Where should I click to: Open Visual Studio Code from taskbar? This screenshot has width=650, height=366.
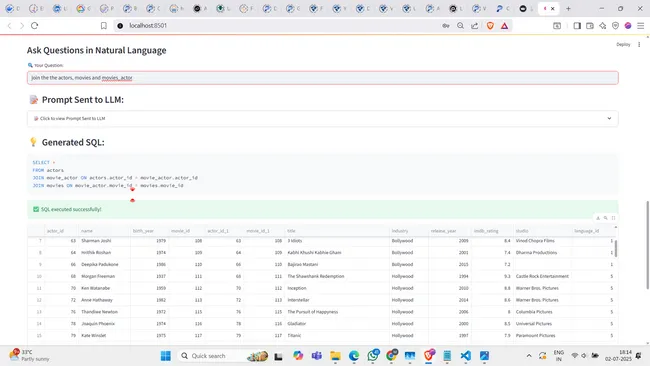(466, 356)
